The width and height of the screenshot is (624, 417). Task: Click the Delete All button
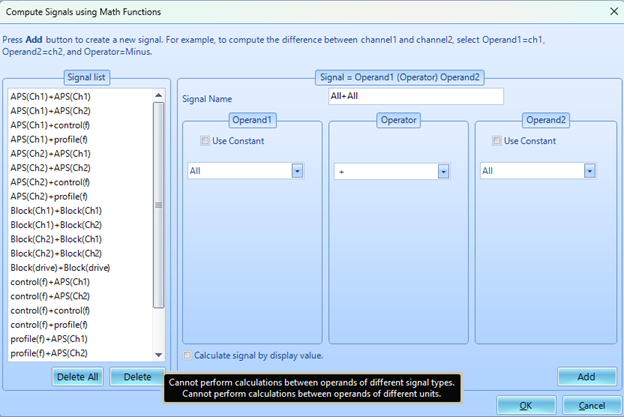click(x=77, y=377)
